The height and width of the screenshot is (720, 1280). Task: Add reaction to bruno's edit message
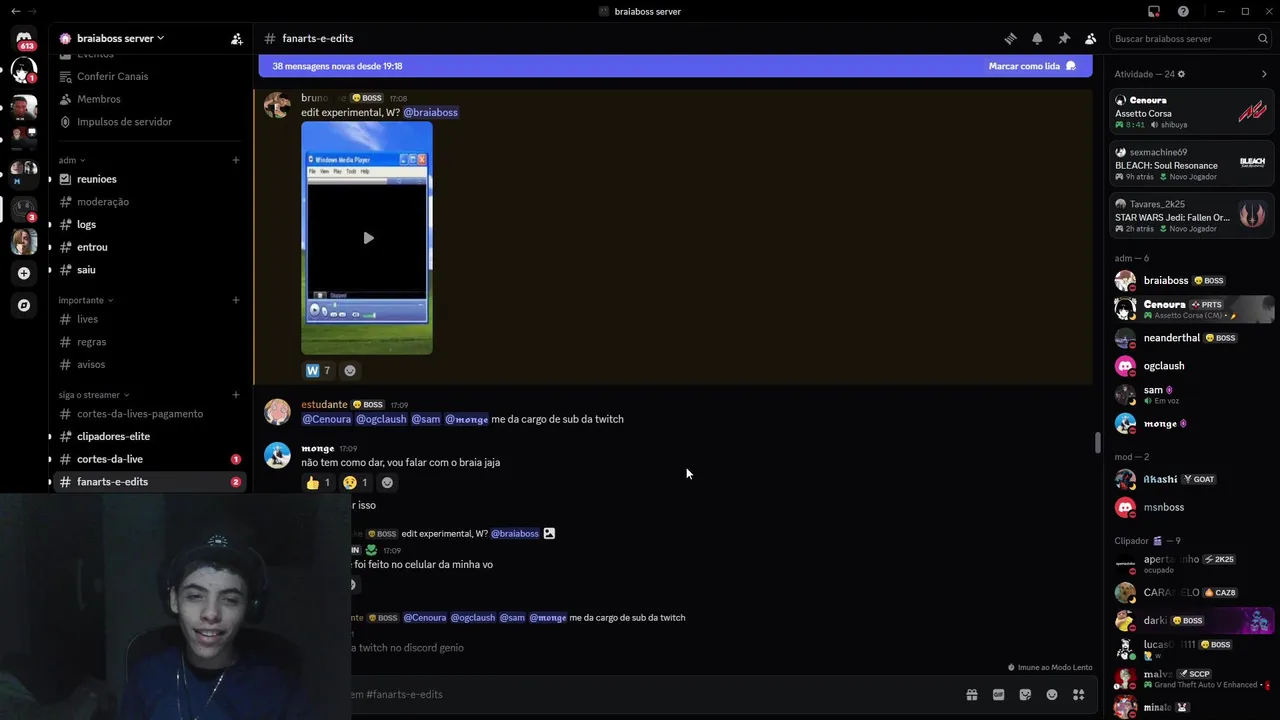click(350, 370)
